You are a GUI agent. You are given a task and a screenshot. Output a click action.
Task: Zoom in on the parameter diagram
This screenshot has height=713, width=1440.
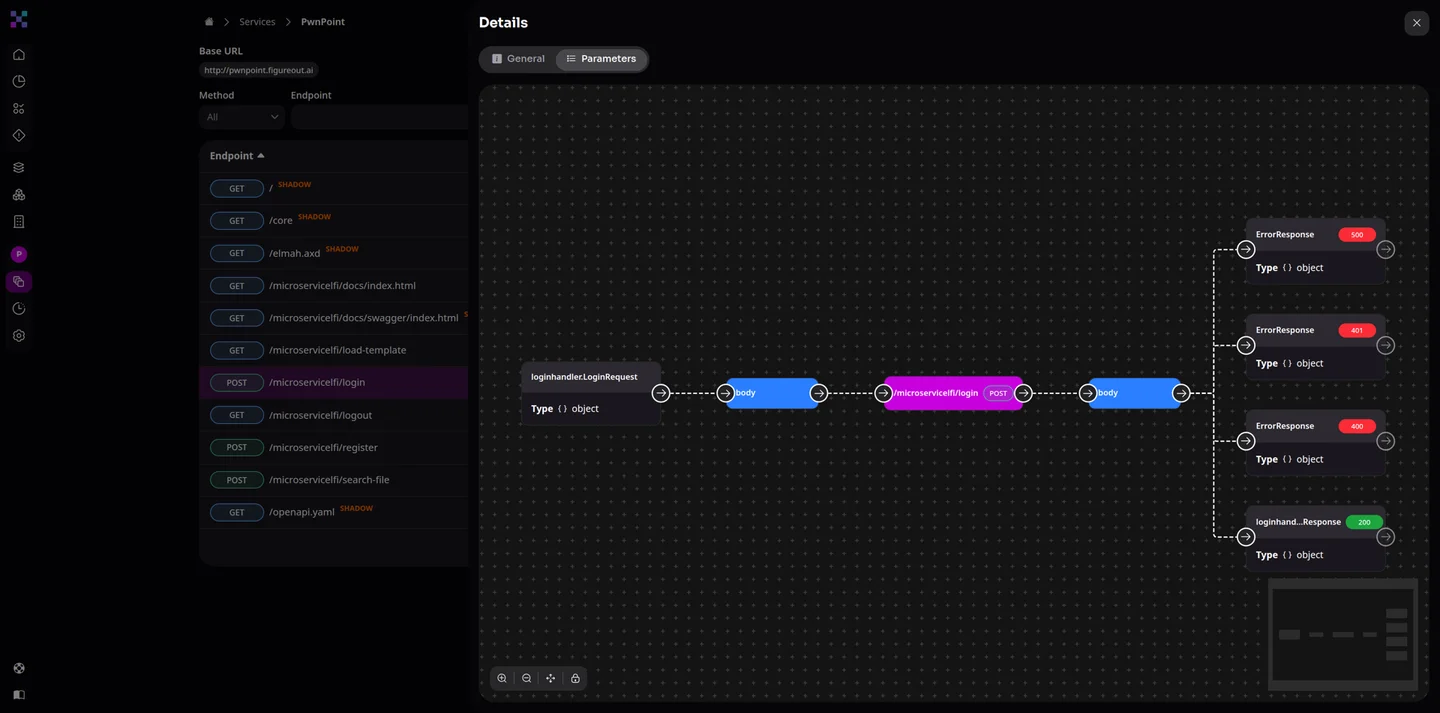pos(502,678)
